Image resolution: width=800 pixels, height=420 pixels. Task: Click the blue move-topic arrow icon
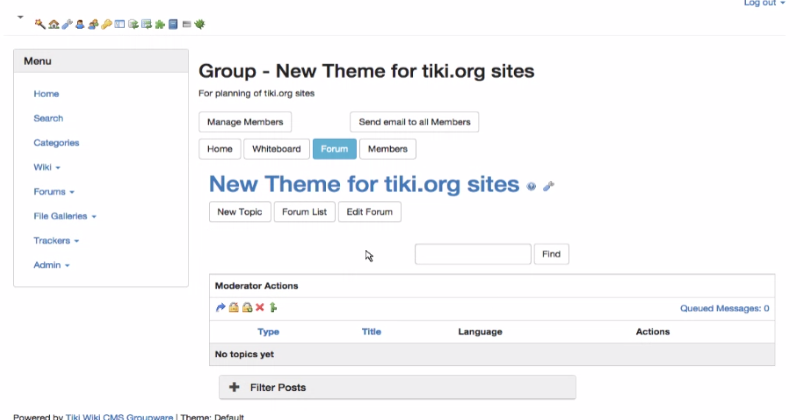[220, 307]
